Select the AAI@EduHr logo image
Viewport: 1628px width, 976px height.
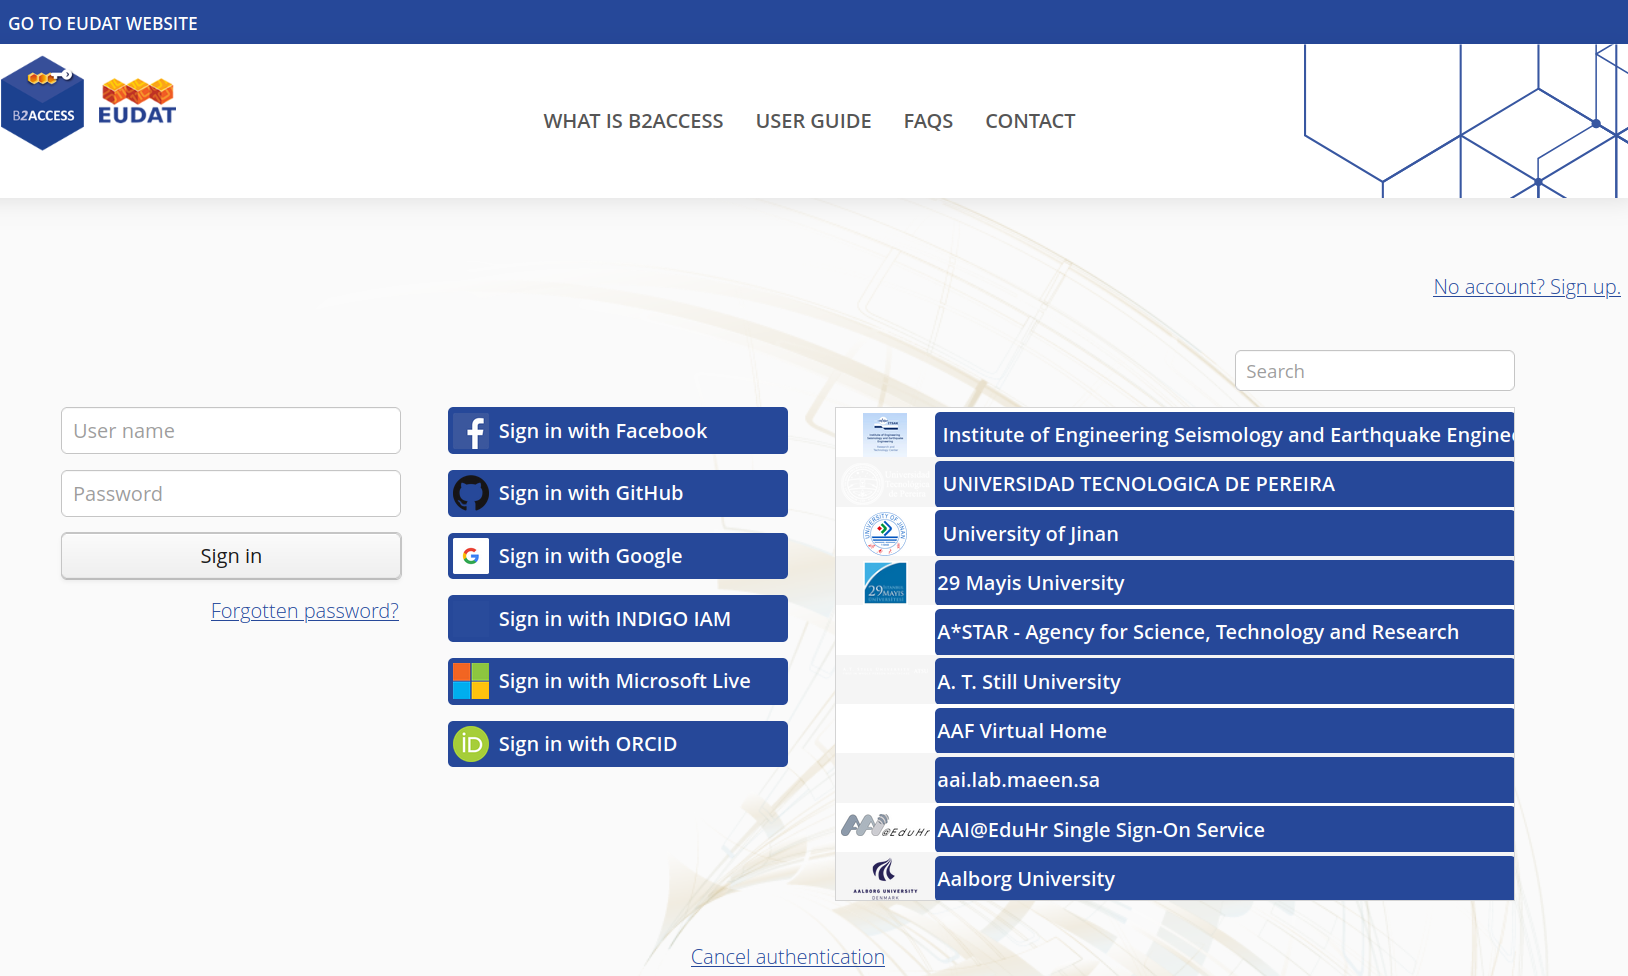click(x=885, y=828)
